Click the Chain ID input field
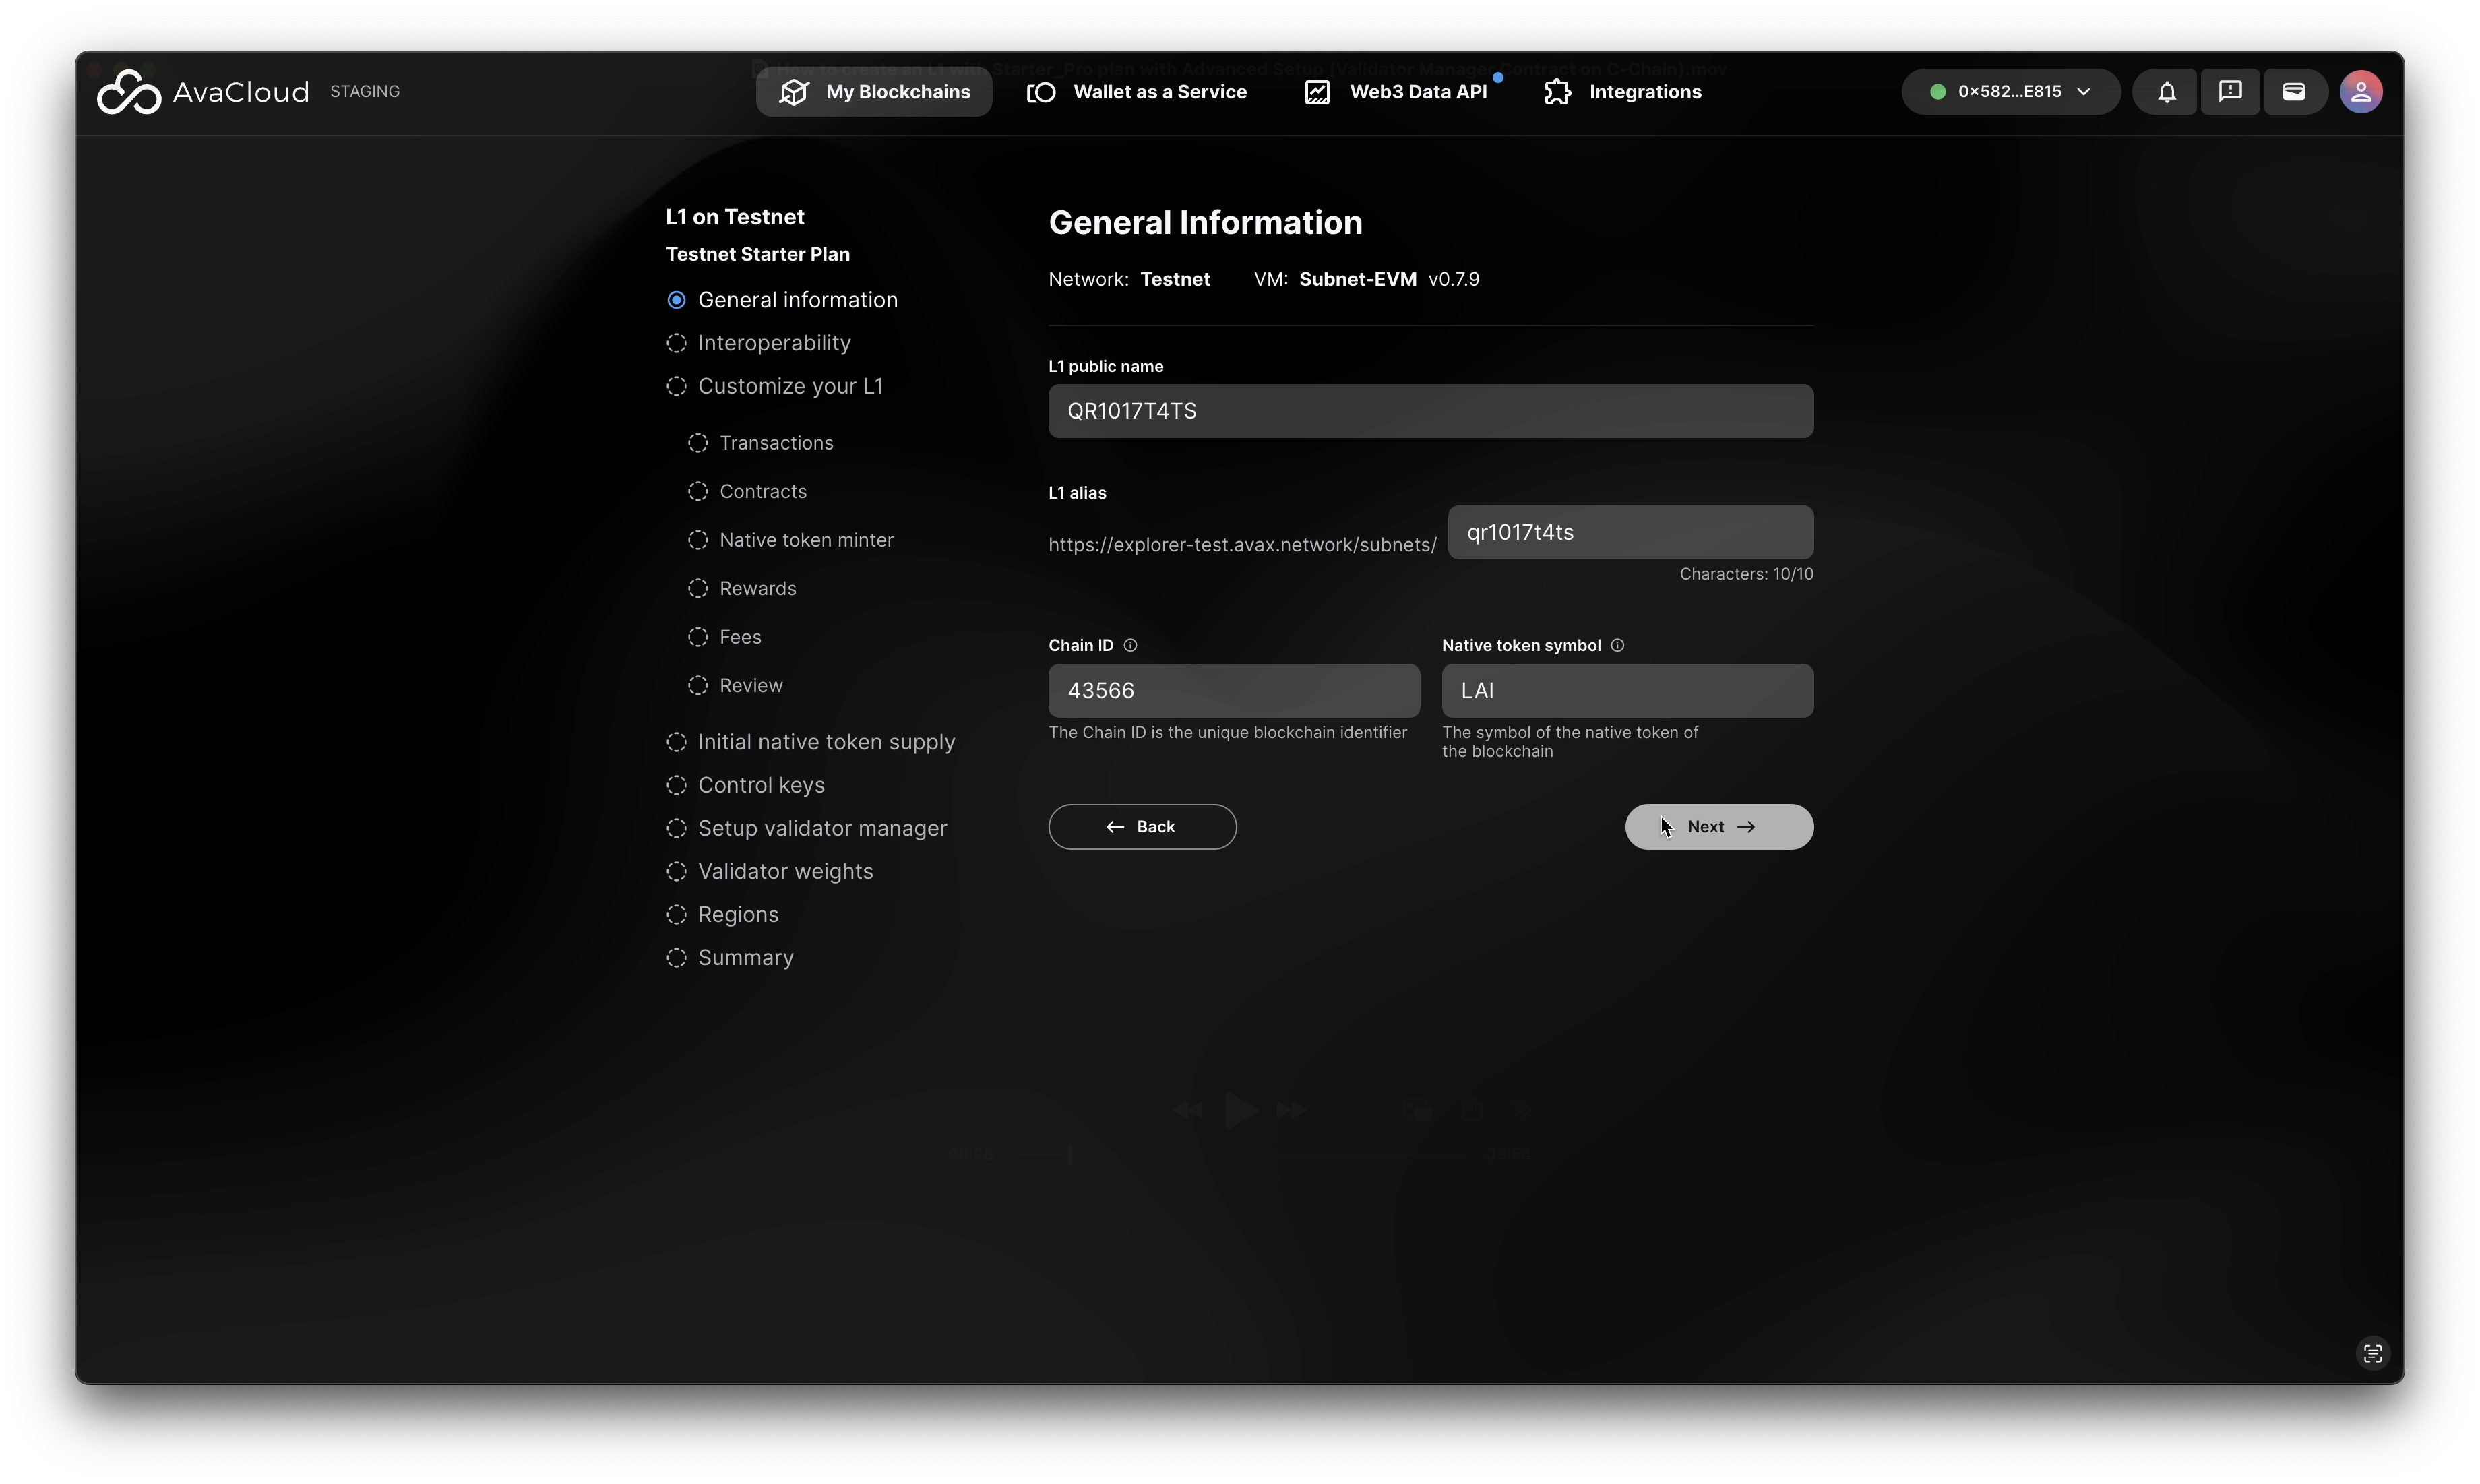The image size is (2480, 1484). (1233, 691)
